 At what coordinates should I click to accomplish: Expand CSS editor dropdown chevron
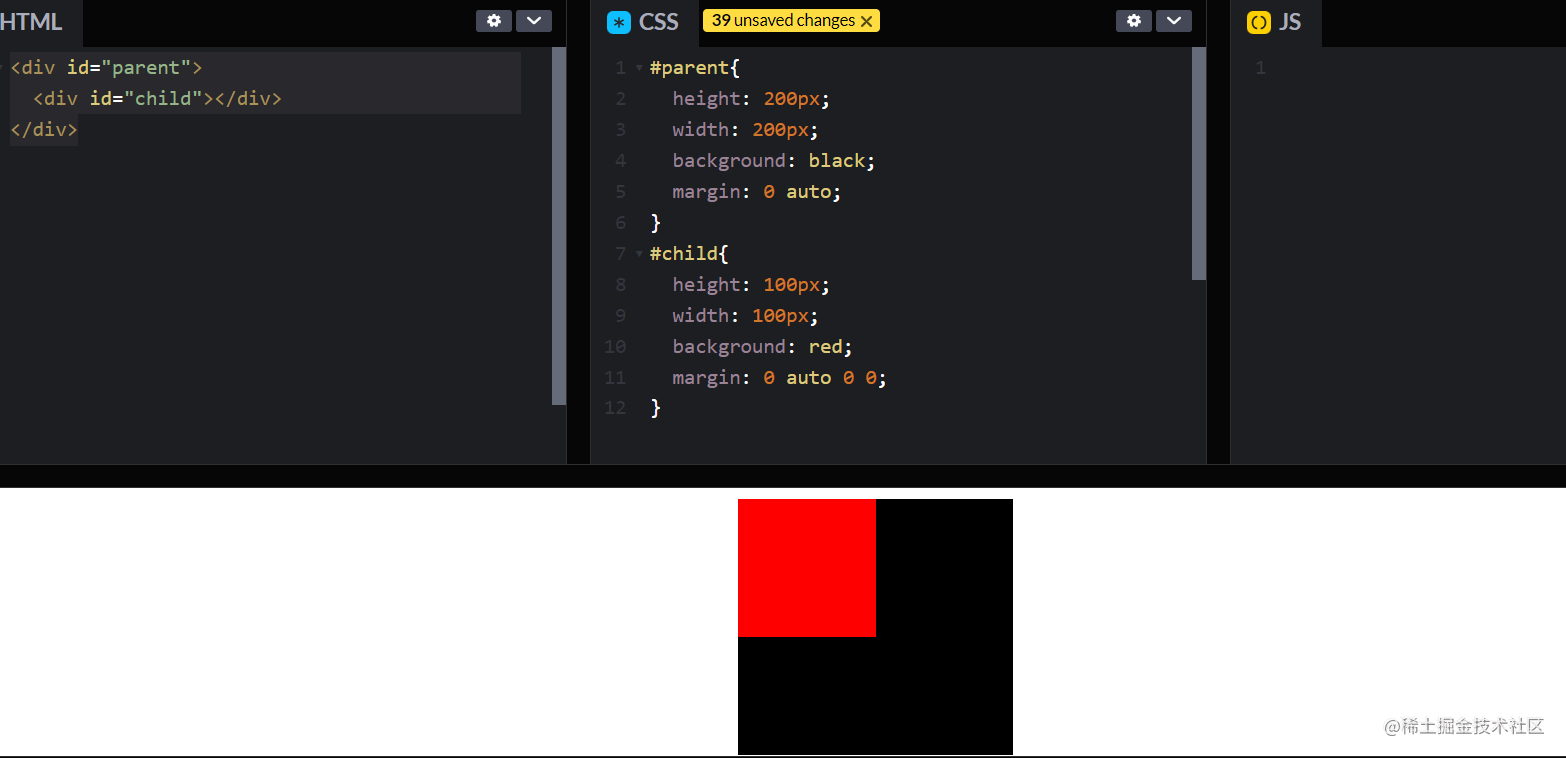1174,21
